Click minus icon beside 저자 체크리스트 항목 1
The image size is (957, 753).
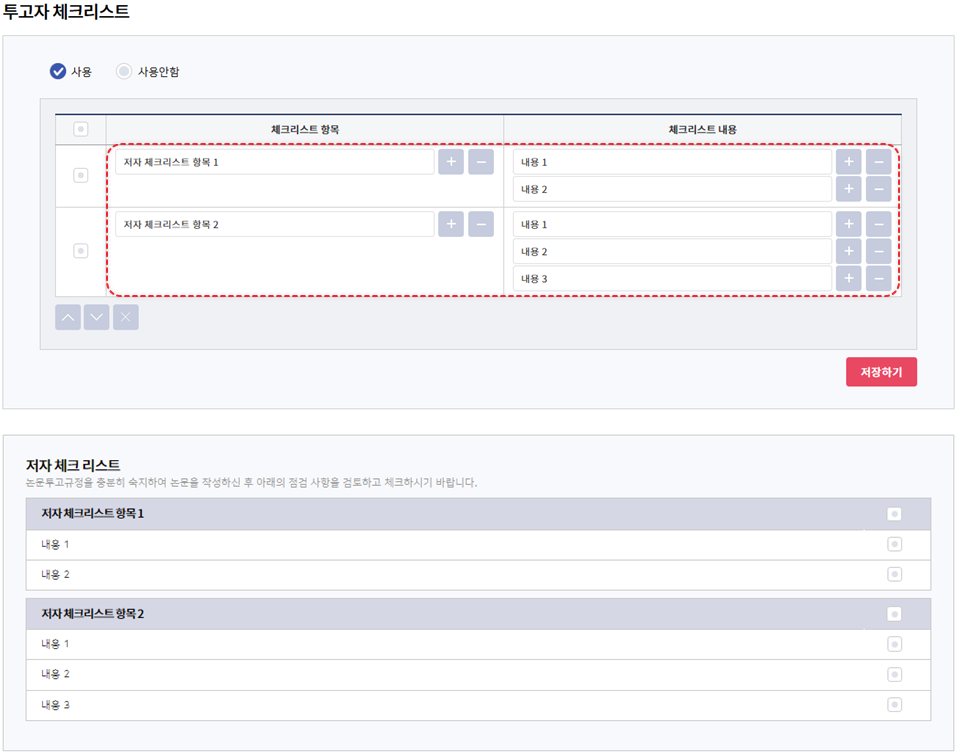click(481, 162)
